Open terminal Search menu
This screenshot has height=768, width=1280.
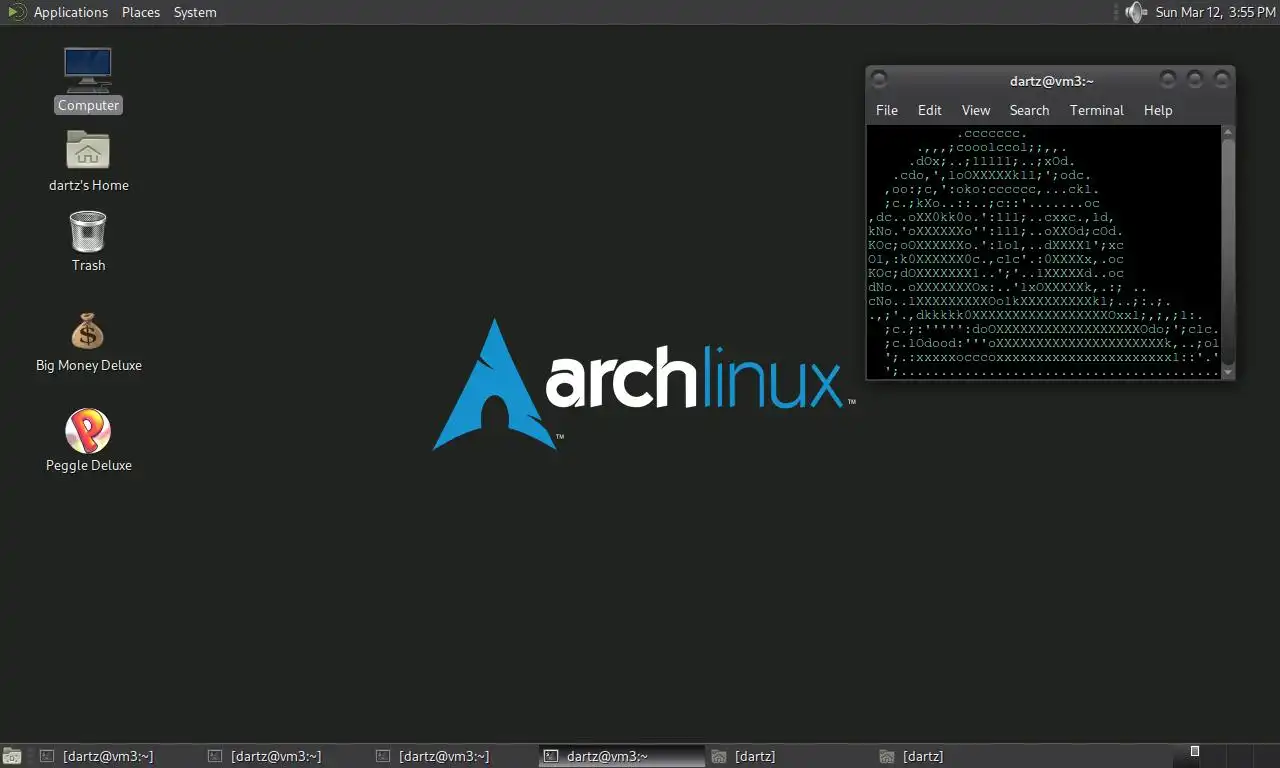pyautogui.click(x=1029, y=110)
